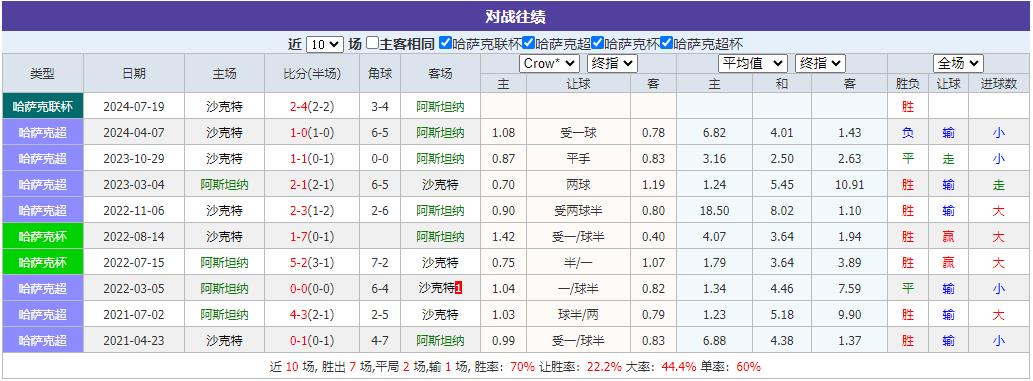1033x381 pixels.
Task: Uncheck the 哈萨克联杯 filter checkbox
Action: coord(445,44)
